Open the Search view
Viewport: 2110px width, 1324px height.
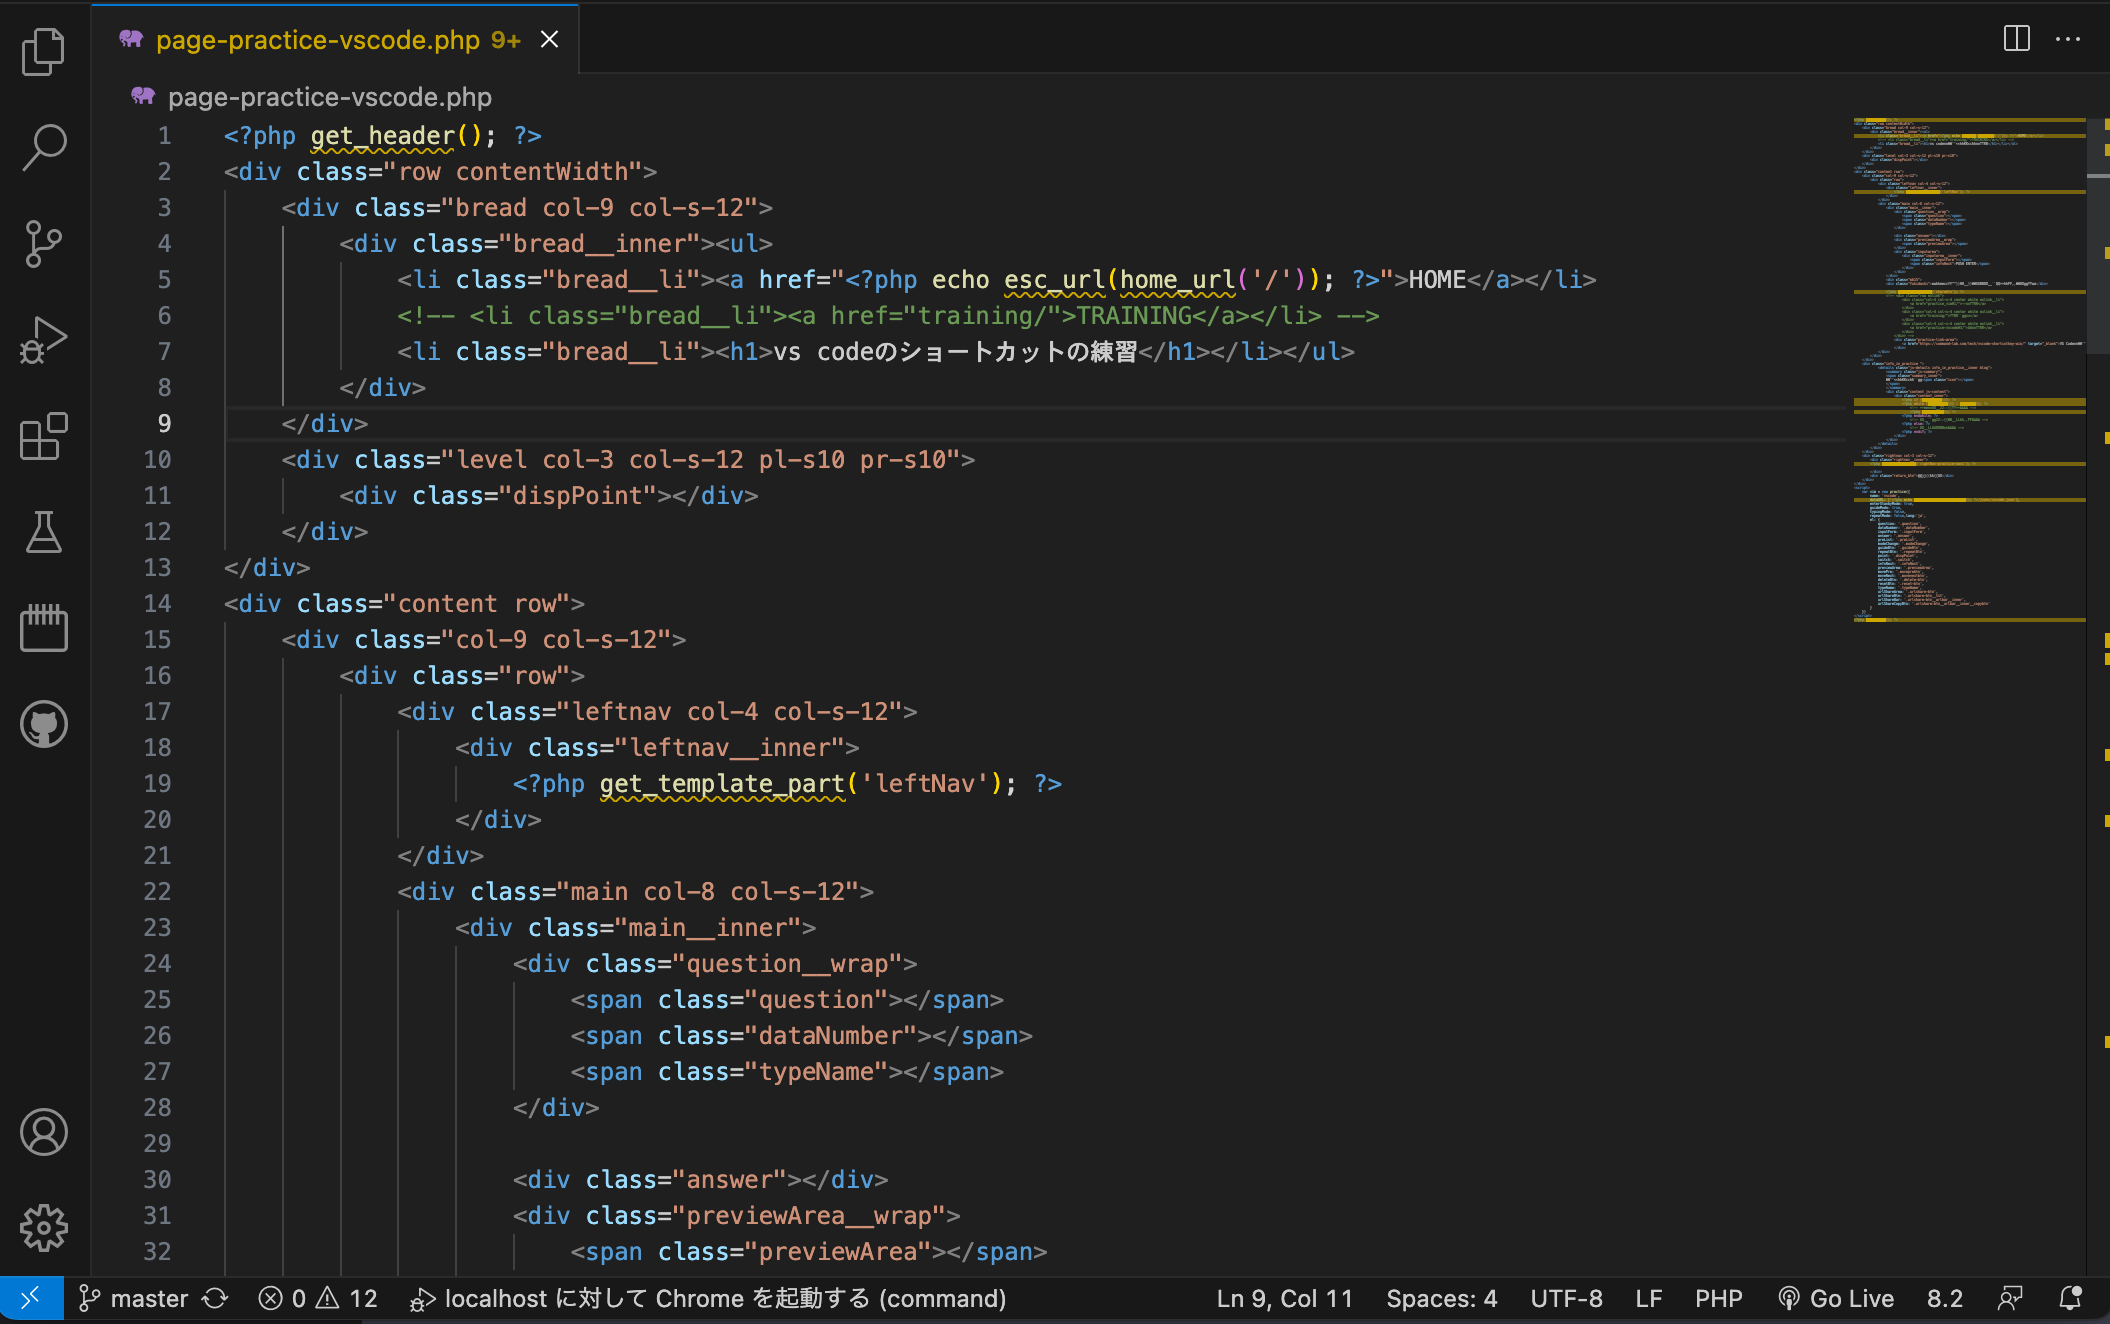pyautogui.click(x=44, y=147)
